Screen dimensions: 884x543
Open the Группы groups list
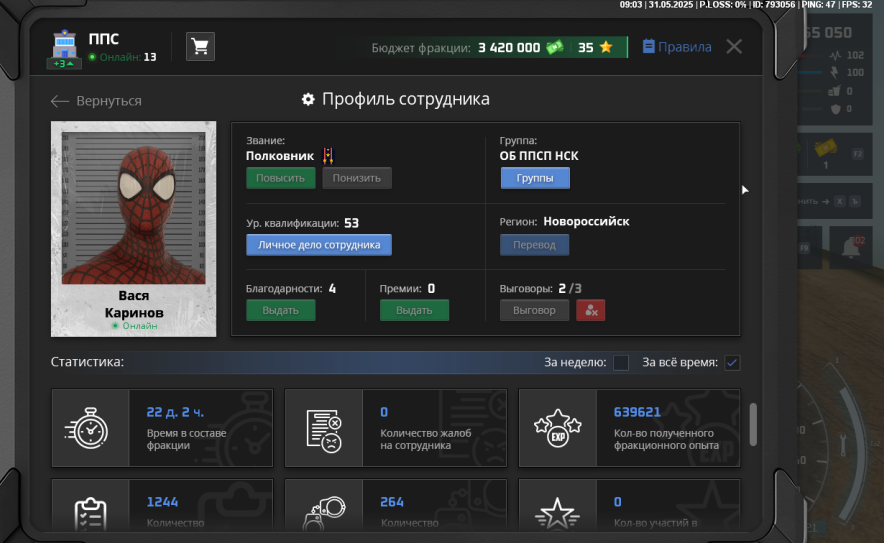click(x=535, y=178)
